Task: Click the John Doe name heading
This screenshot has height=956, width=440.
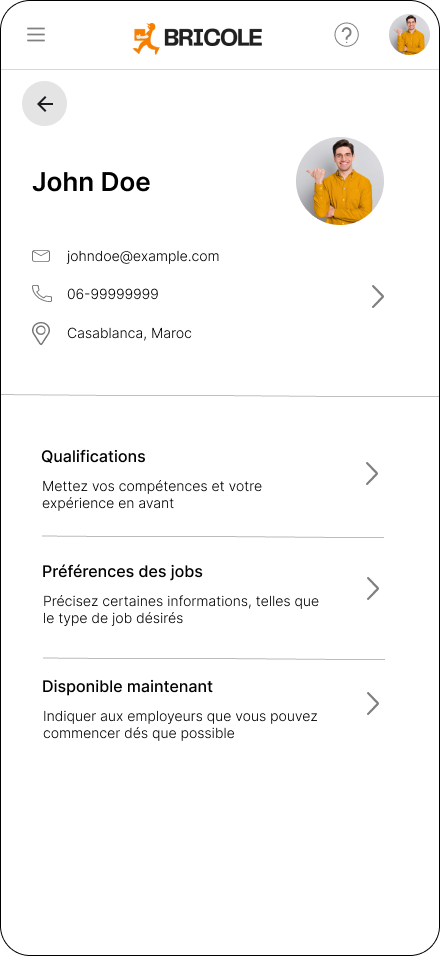Action: (91, 182)
